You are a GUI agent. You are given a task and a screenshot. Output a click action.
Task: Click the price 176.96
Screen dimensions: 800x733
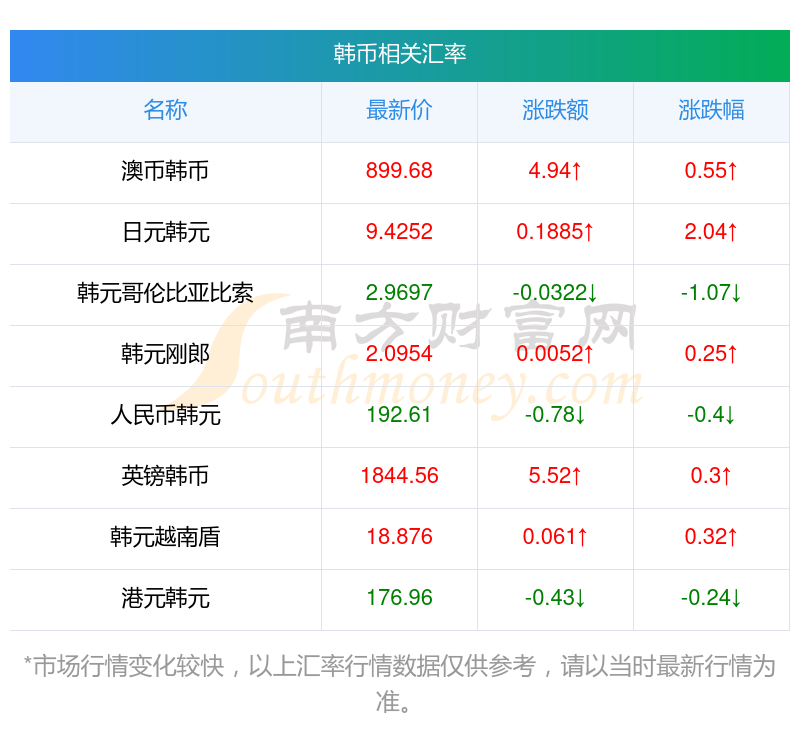coord(399,598)
